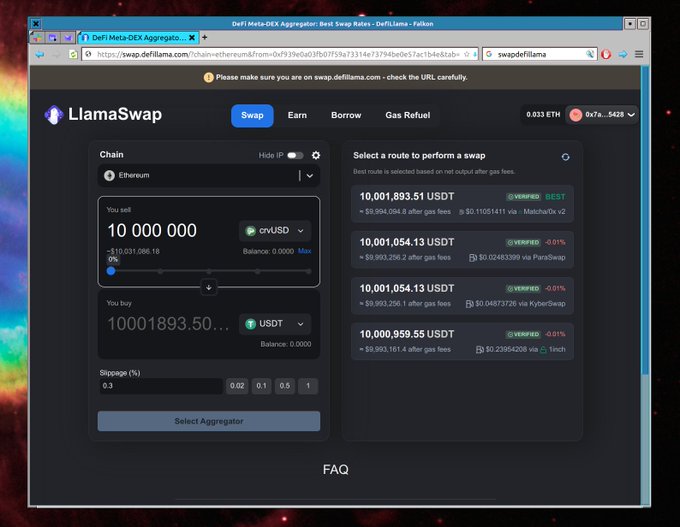Open the USDT buy token selector
The image size is (680, 527).
pos(275,324)
